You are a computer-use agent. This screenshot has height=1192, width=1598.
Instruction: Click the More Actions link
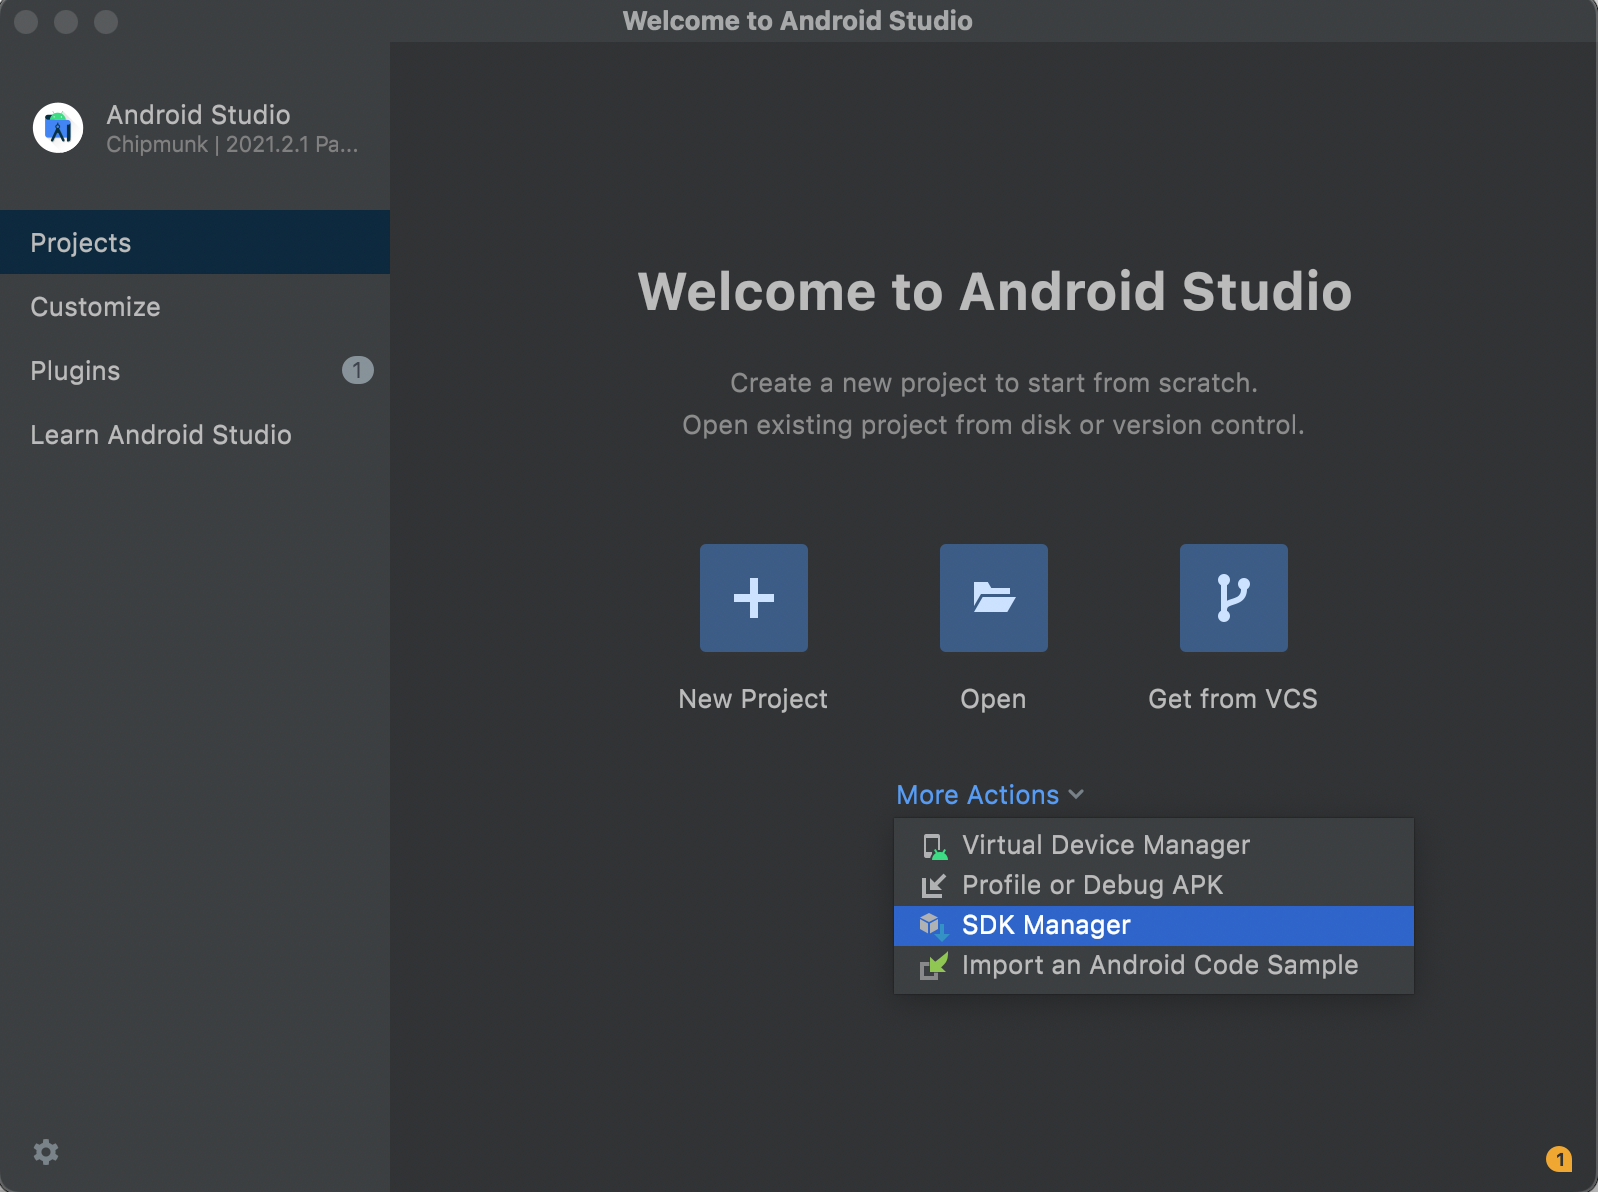point(978,795)
